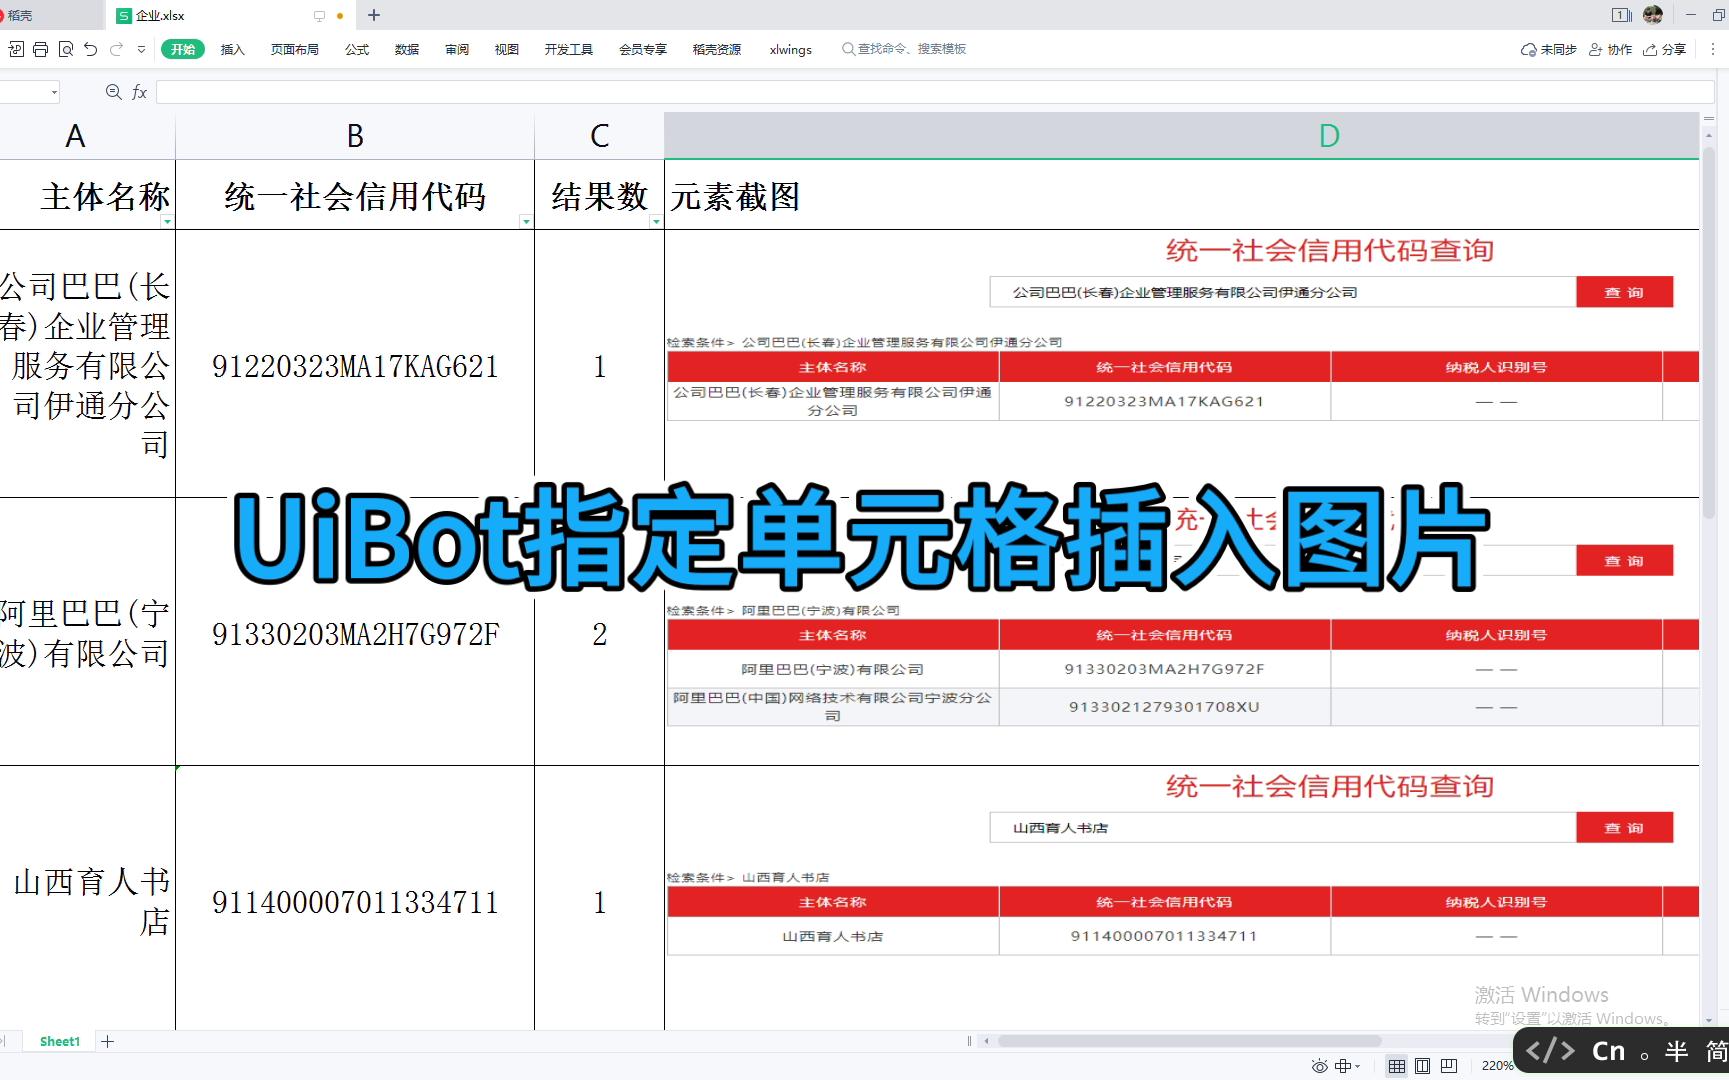Viewport: 1729px width, 1080px height.
Task: Click the 未同步 sync status button
Action: (1548, 49)
